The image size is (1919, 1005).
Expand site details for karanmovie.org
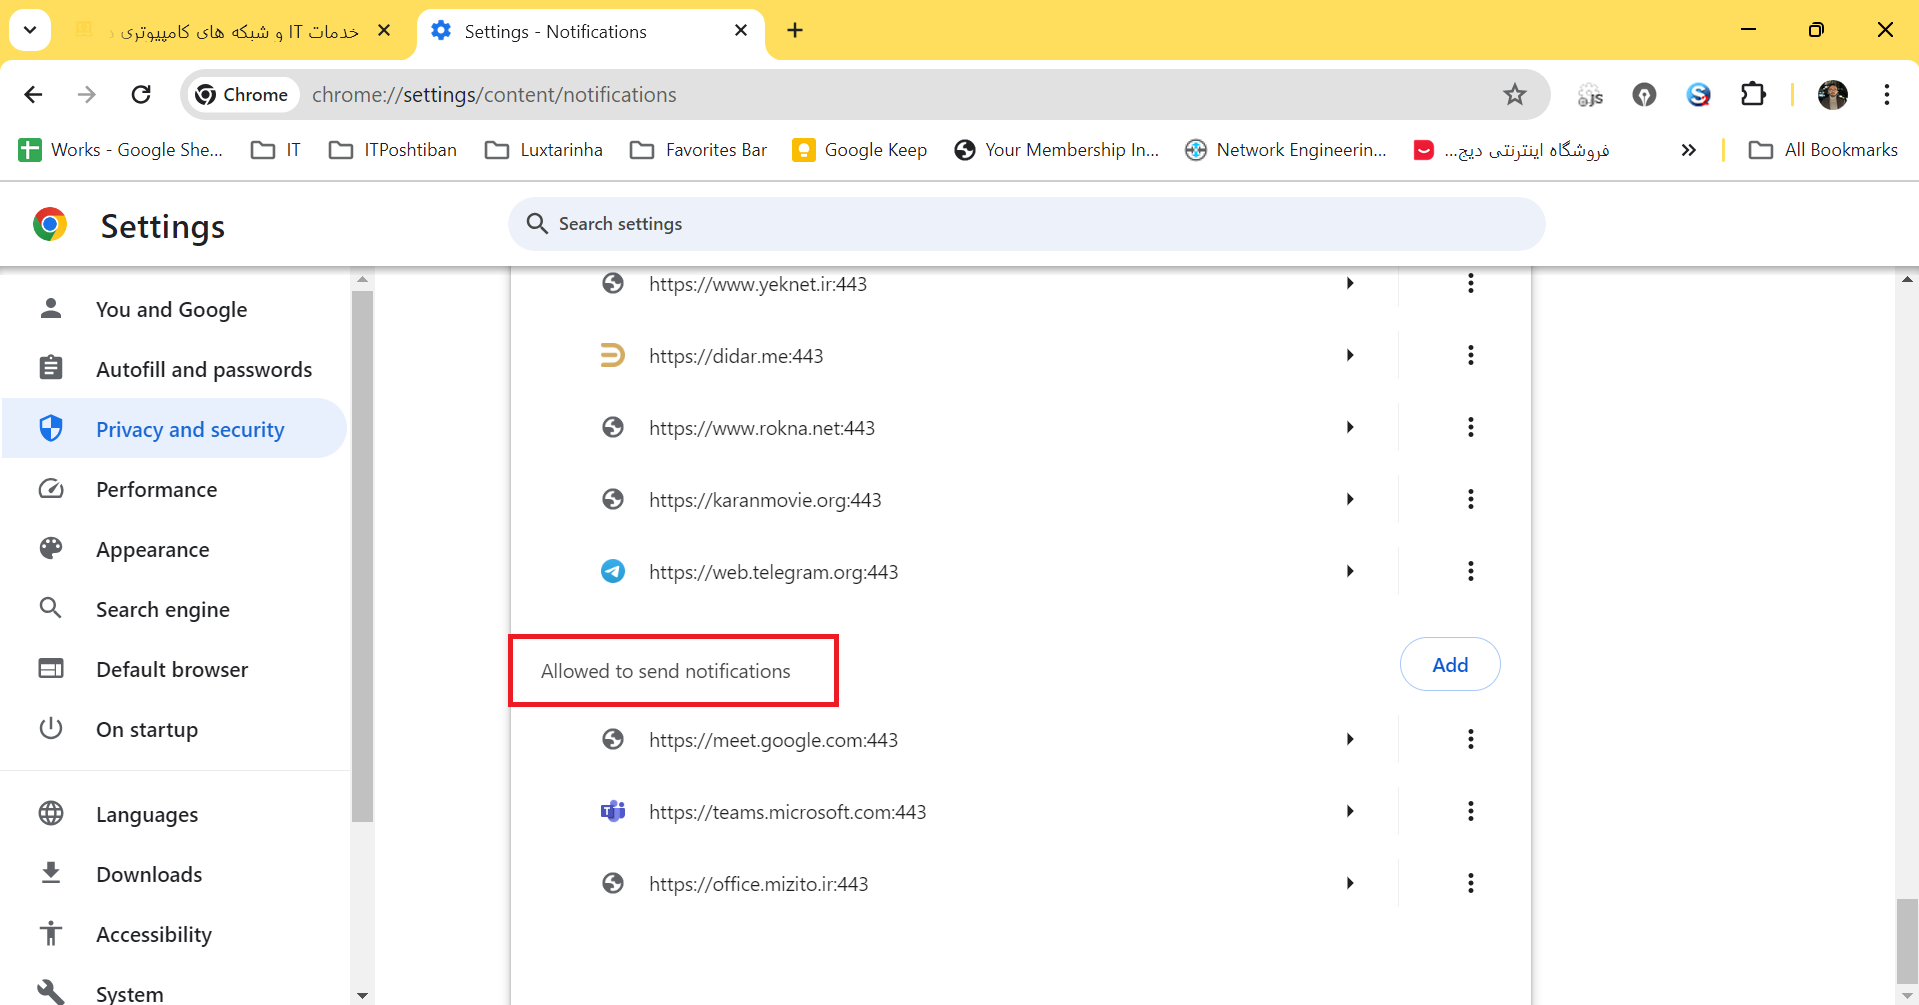point(1350,499)
